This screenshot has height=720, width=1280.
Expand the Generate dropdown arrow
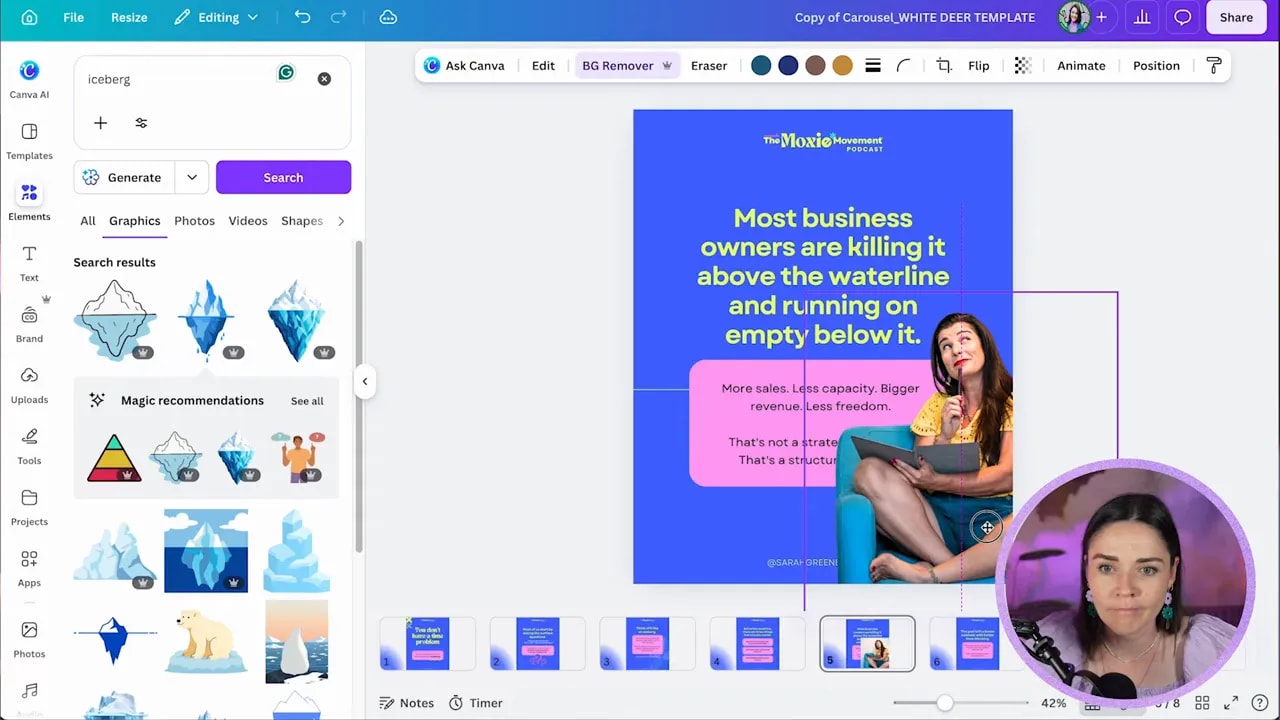click(x=192, y=177)
